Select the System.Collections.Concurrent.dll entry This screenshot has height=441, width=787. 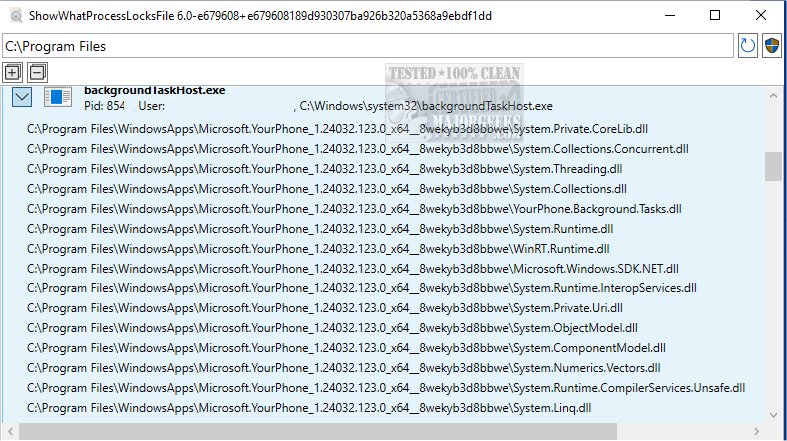357,148
